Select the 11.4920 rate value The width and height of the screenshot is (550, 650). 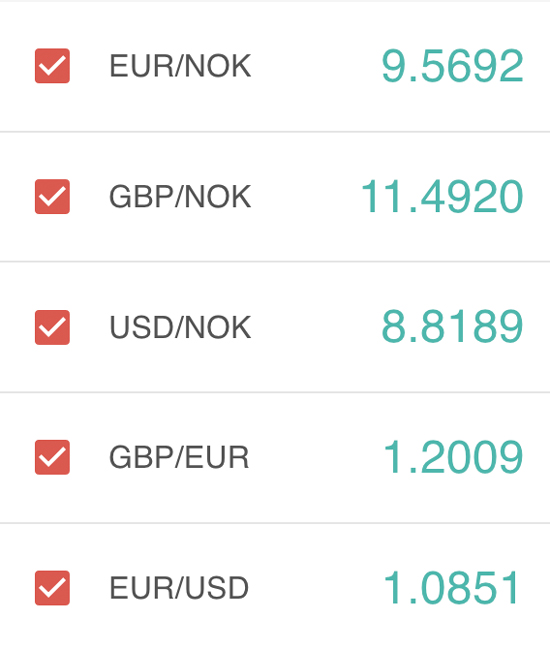click(x=442, y=196)
